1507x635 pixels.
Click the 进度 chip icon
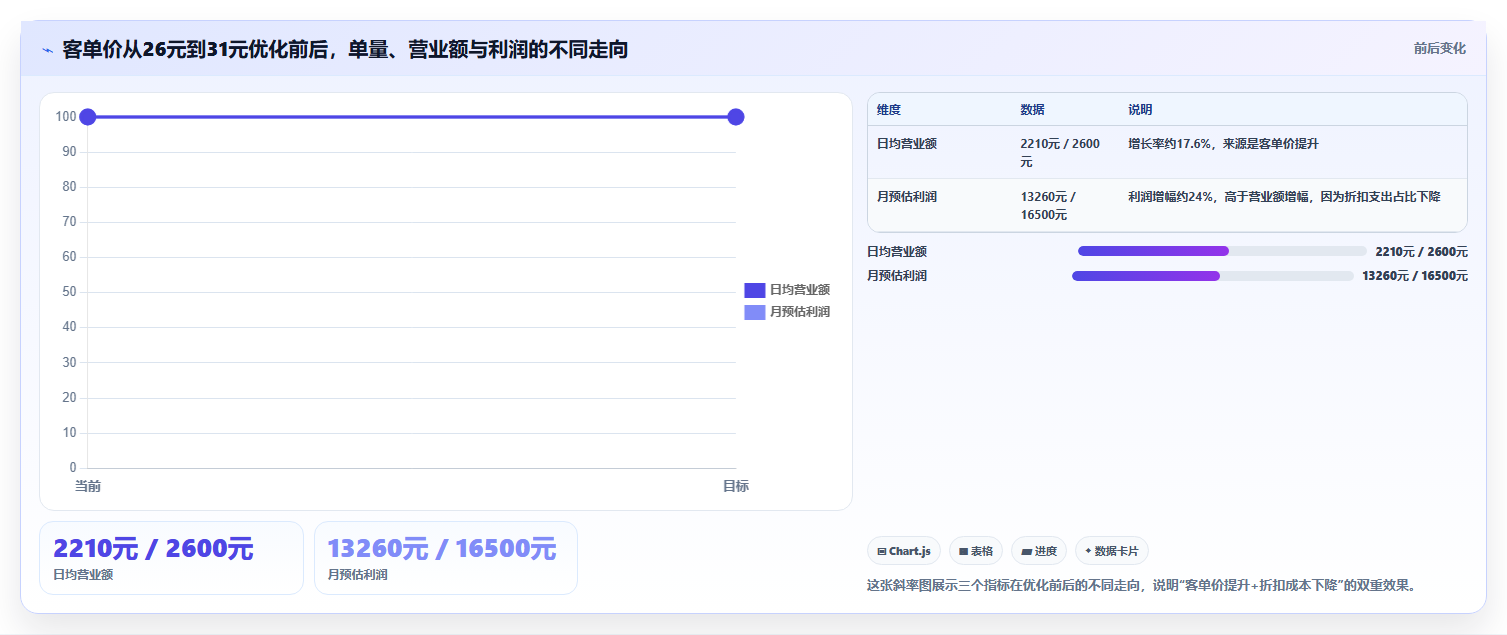click(1026, 551)
